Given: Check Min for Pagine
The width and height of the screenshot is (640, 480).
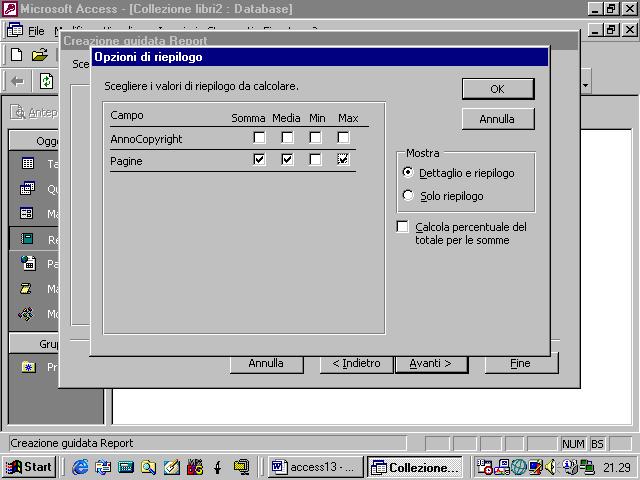Looking at the screenshot, I should tap(315, 159).
